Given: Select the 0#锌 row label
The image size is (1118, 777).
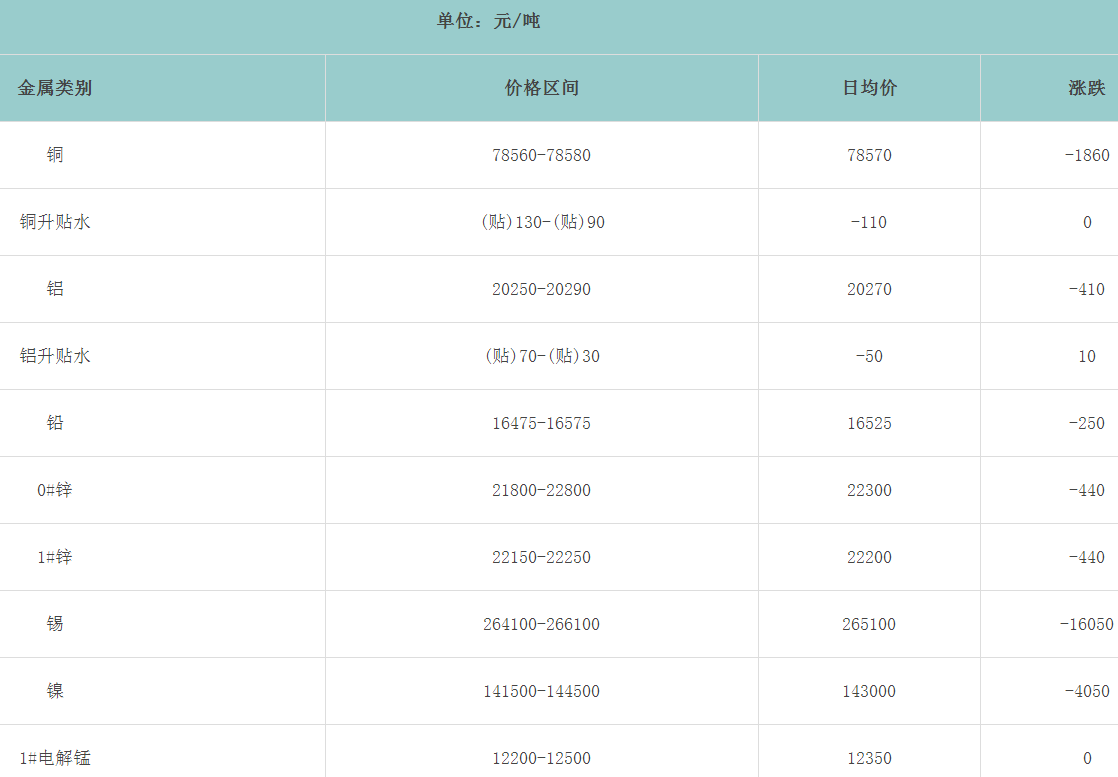Looking at the screenshot, I should 55,490.
